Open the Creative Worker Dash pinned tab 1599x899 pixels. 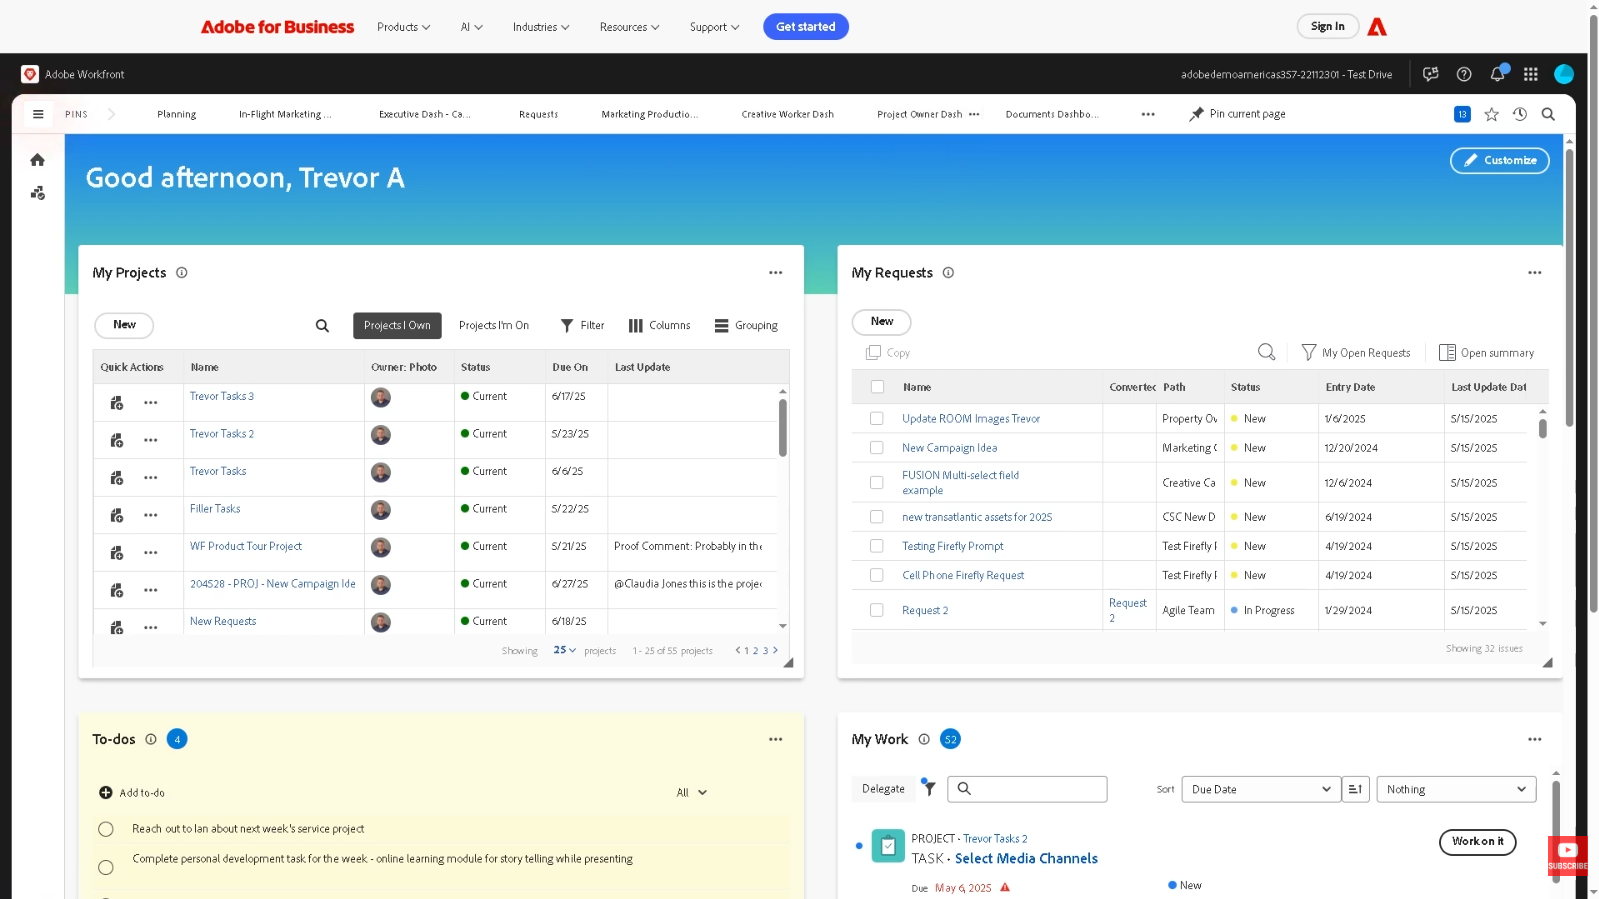(787, 114)
